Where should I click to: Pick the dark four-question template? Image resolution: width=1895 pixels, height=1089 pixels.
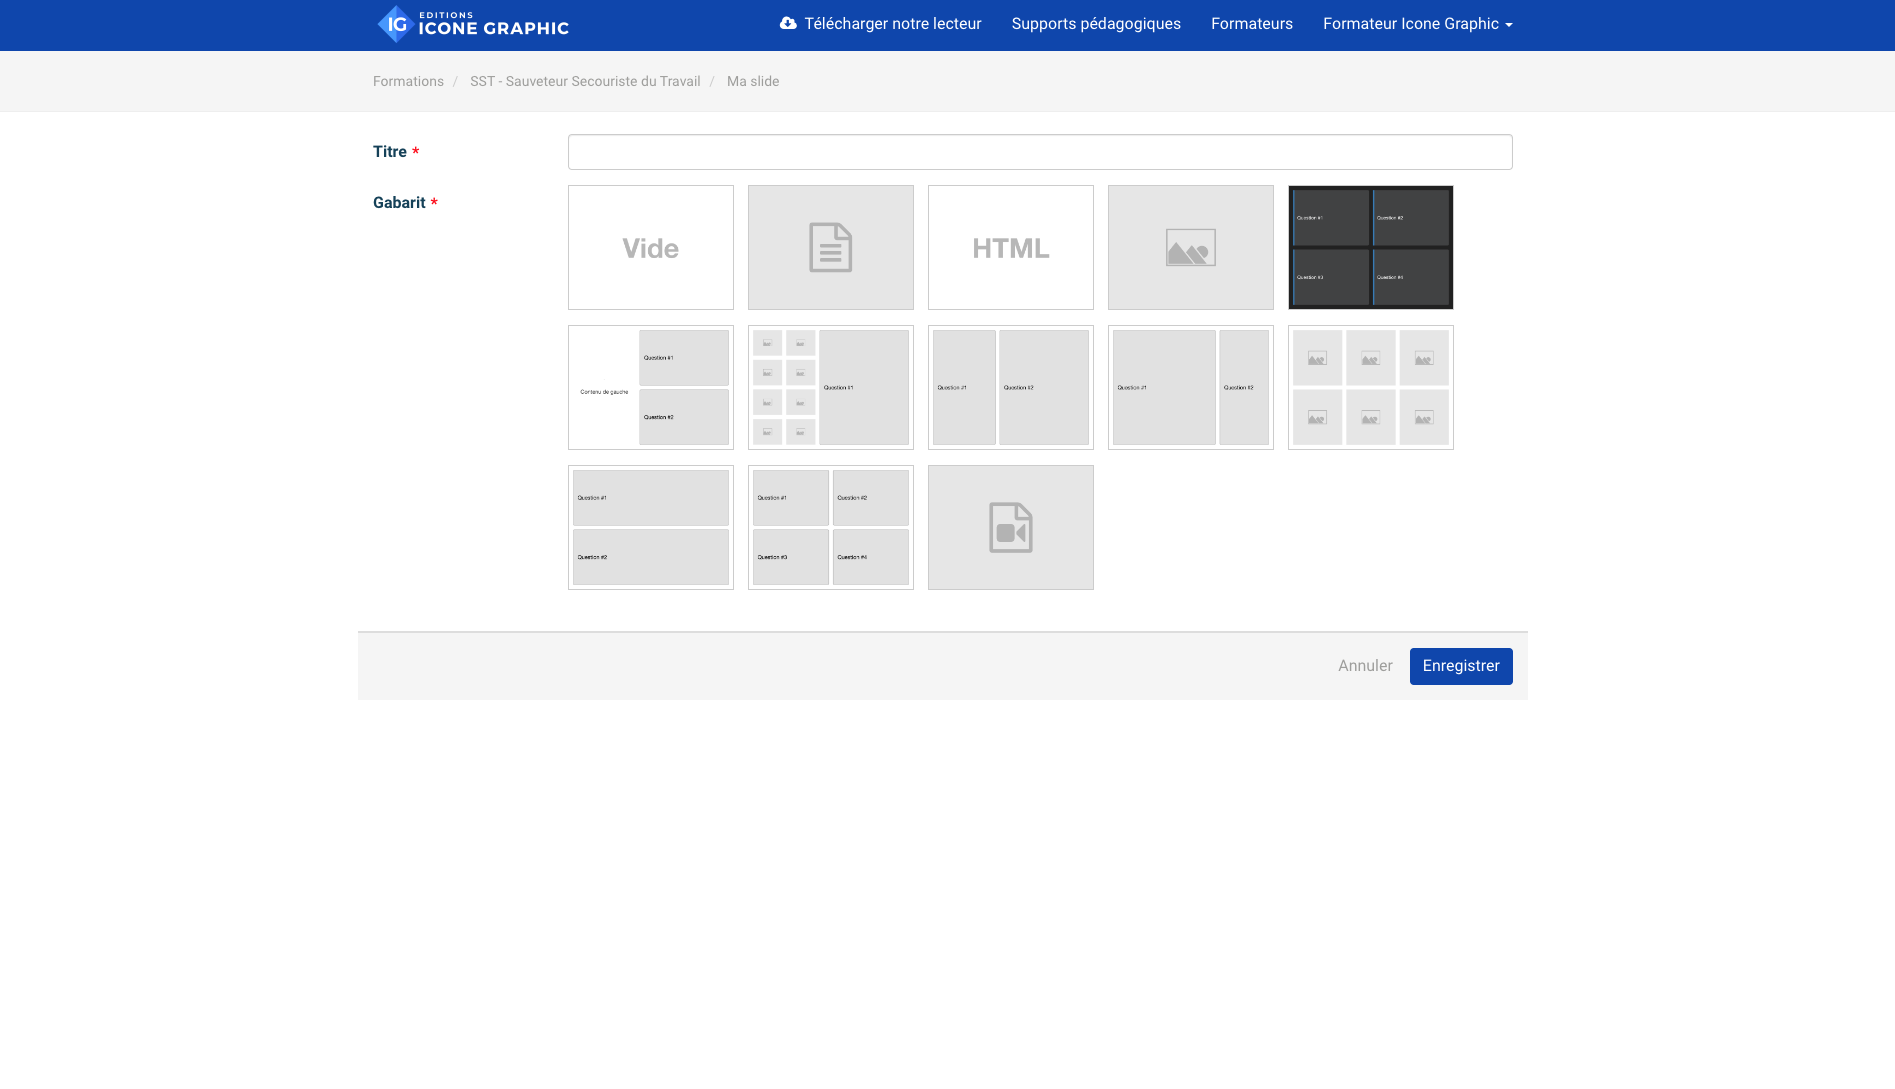tap(1371, 247)
